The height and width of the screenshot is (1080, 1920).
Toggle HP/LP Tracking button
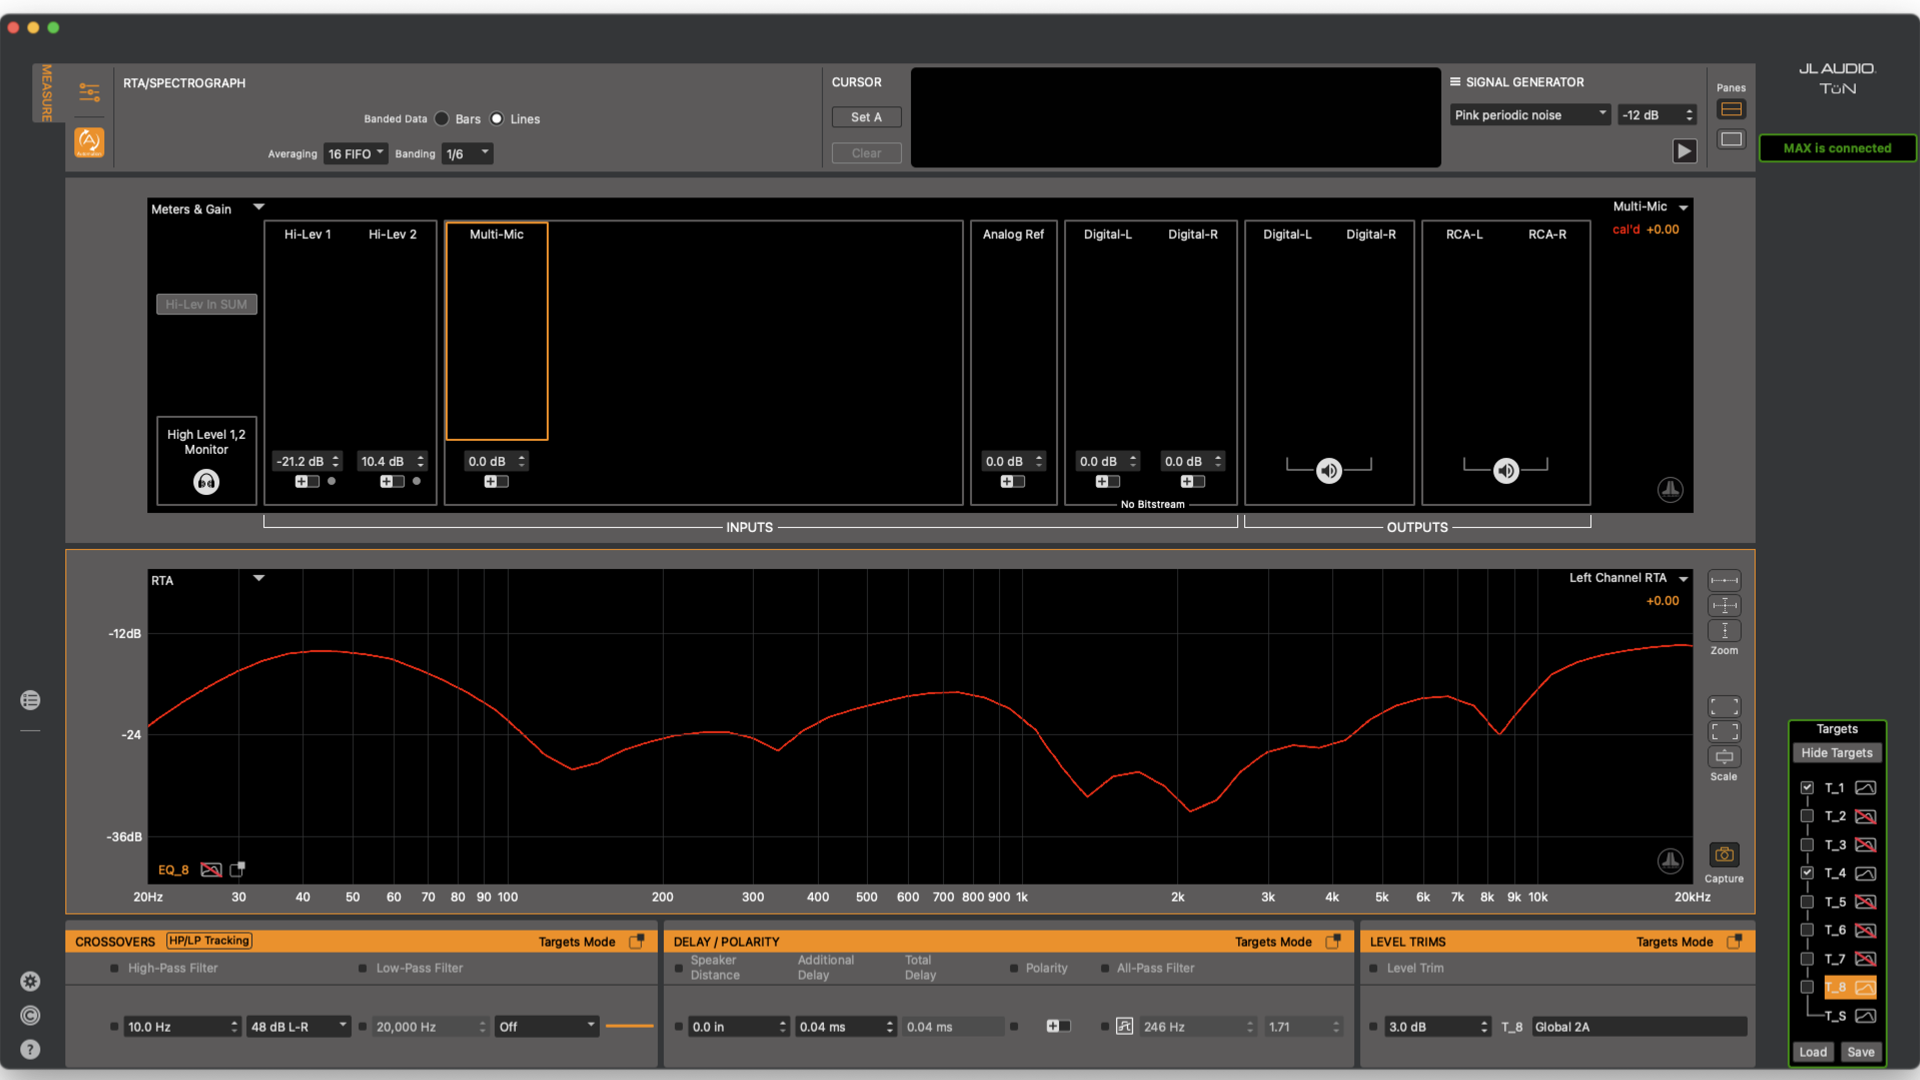[x=209, y=941]
